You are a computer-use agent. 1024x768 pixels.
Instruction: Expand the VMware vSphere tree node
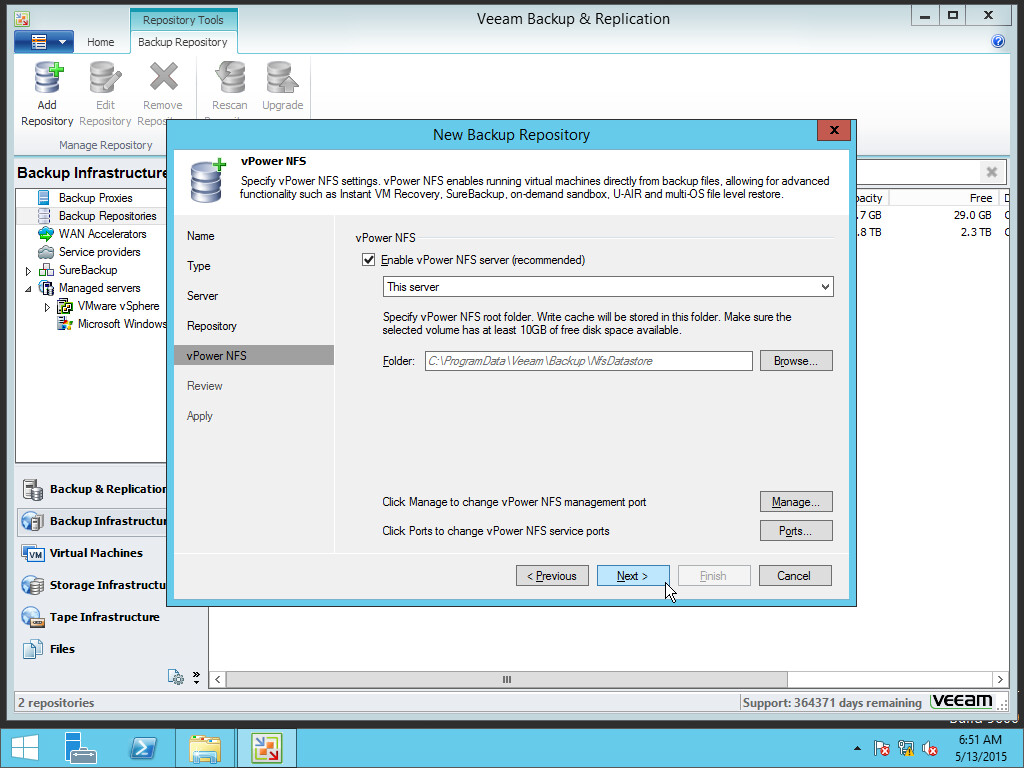47,306
